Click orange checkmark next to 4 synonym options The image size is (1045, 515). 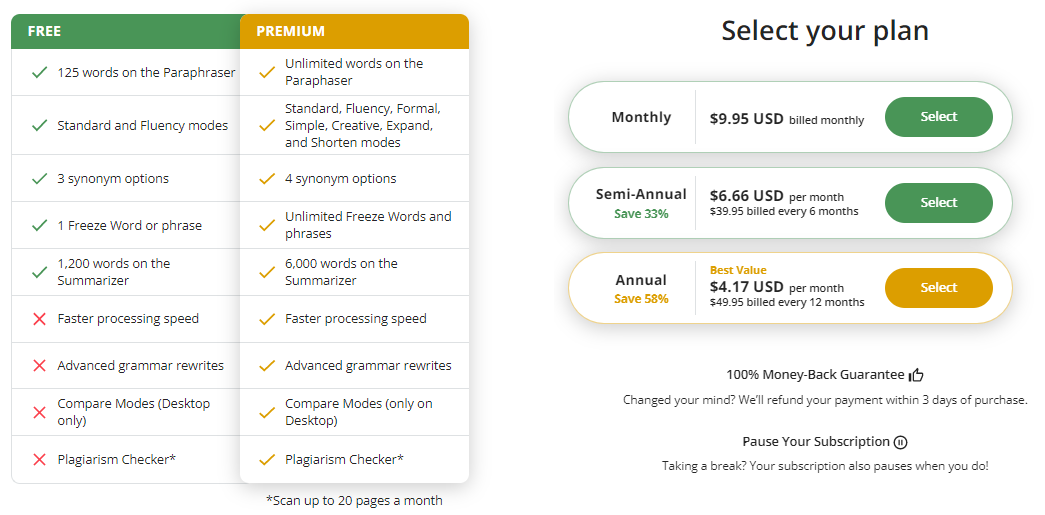tap(267, 179)
